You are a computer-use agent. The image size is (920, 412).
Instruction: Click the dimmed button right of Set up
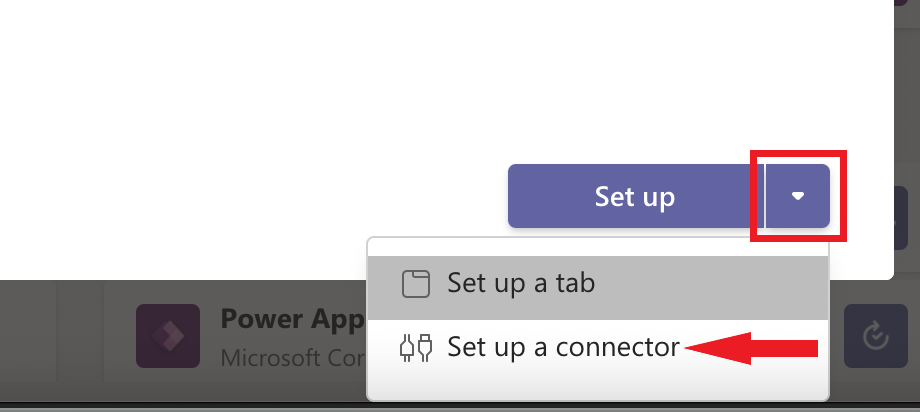906,216
